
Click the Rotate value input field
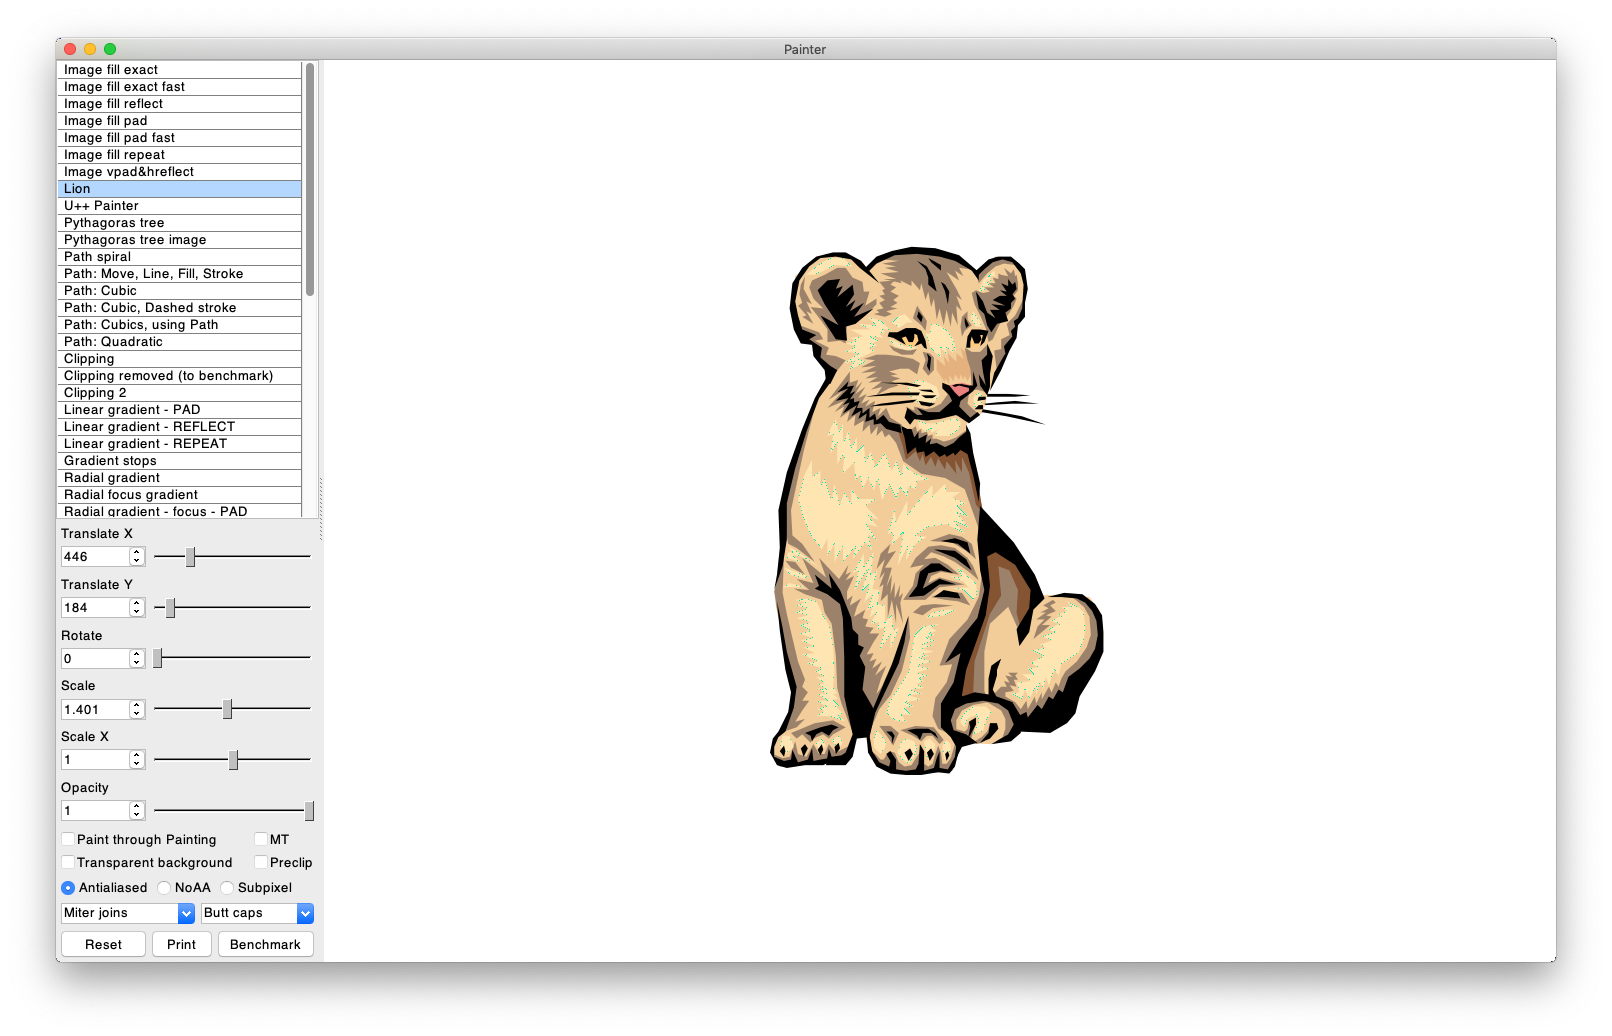[x=95, y=659]
